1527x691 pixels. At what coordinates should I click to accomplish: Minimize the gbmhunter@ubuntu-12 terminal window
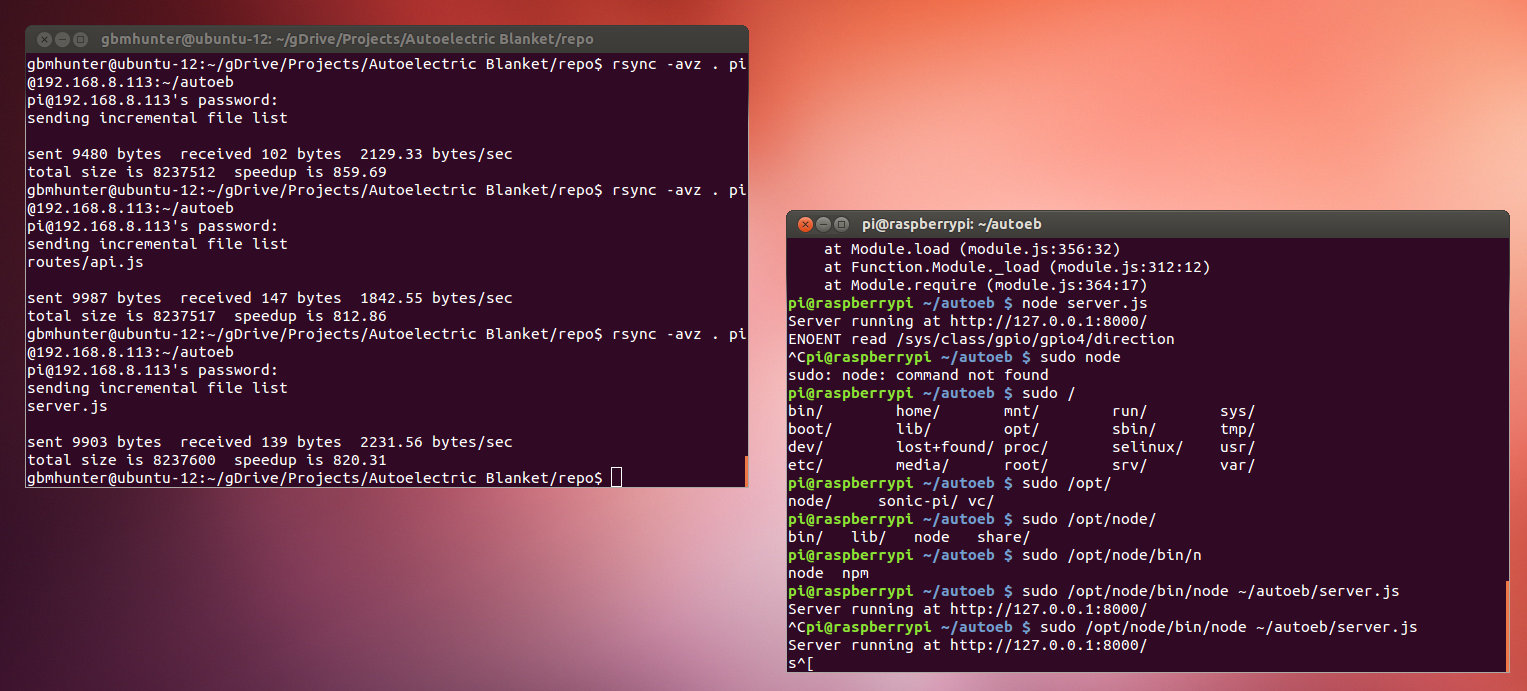pos(62,40)
